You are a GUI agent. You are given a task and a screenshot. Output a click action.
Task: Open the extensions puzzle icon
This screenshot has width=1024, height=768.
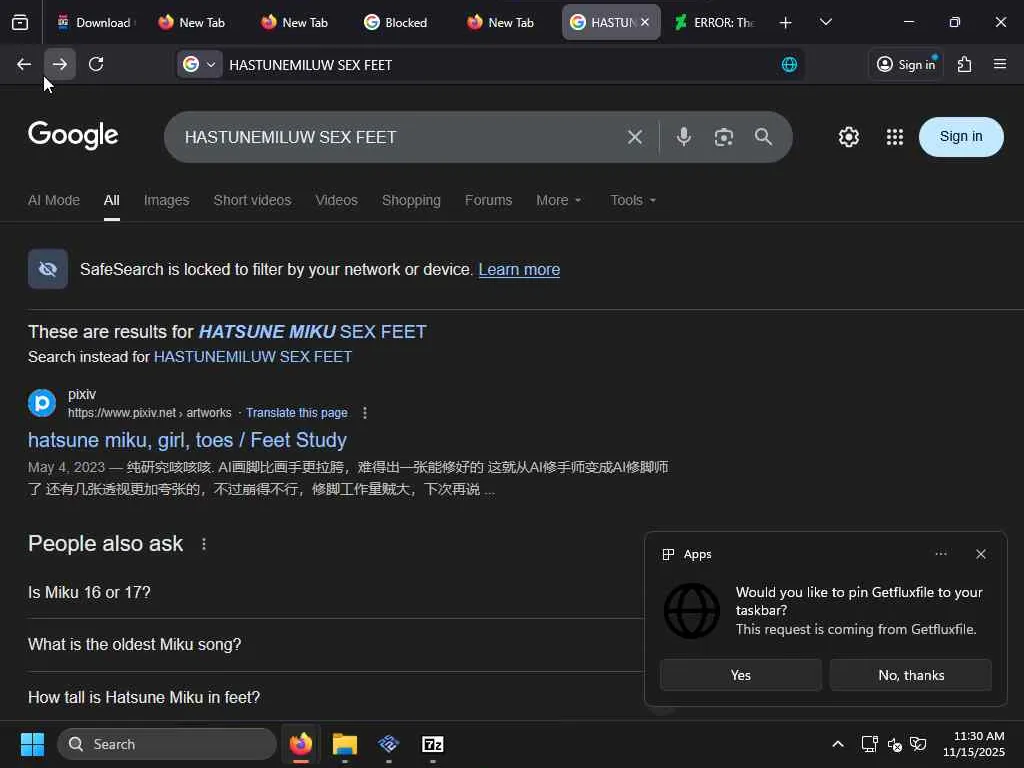[x=964, y=64]
